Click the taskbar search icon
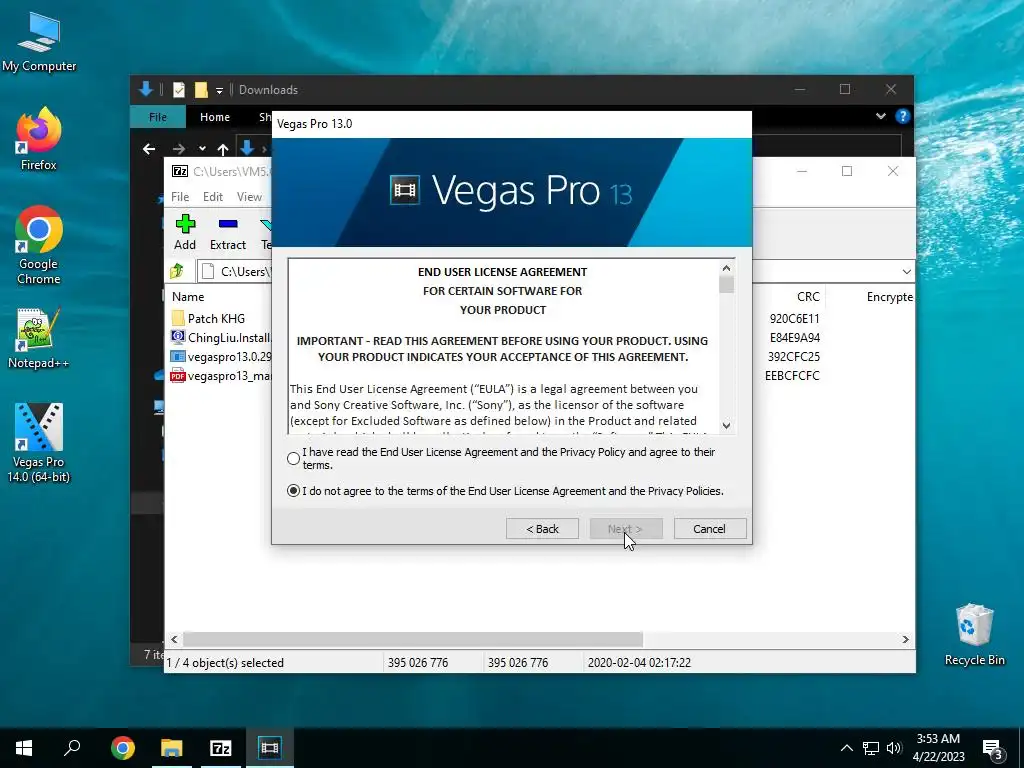1024x768 pixels. pos(72,748)
